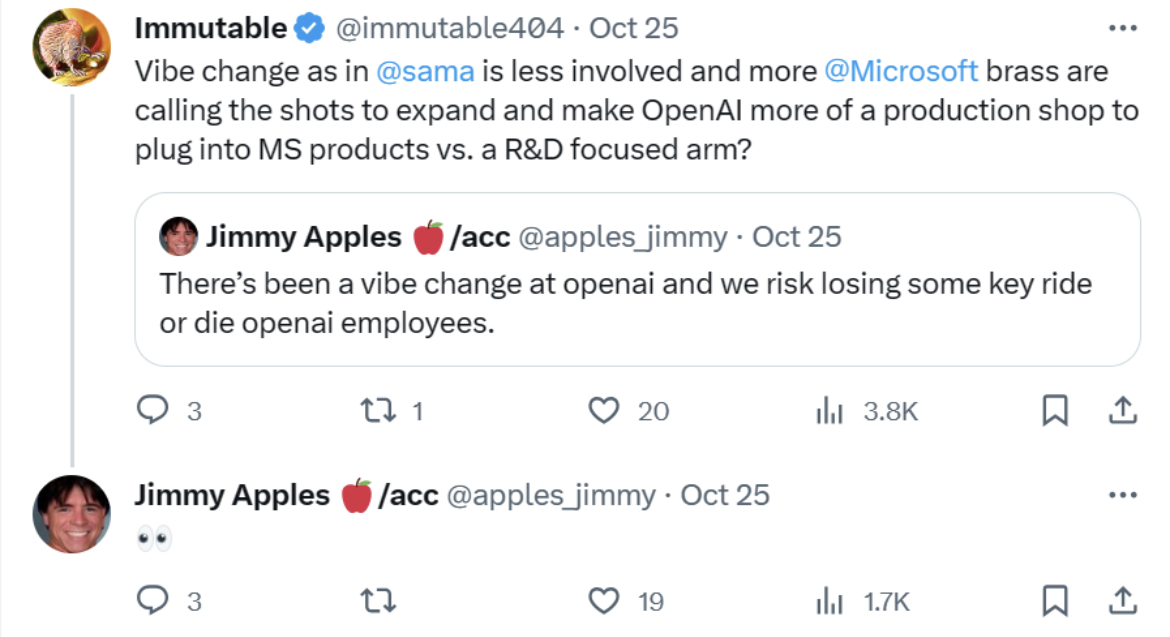Open more options on Immutable's tweet
This screenshot has height=637, width=1170.
point(1123,29)
